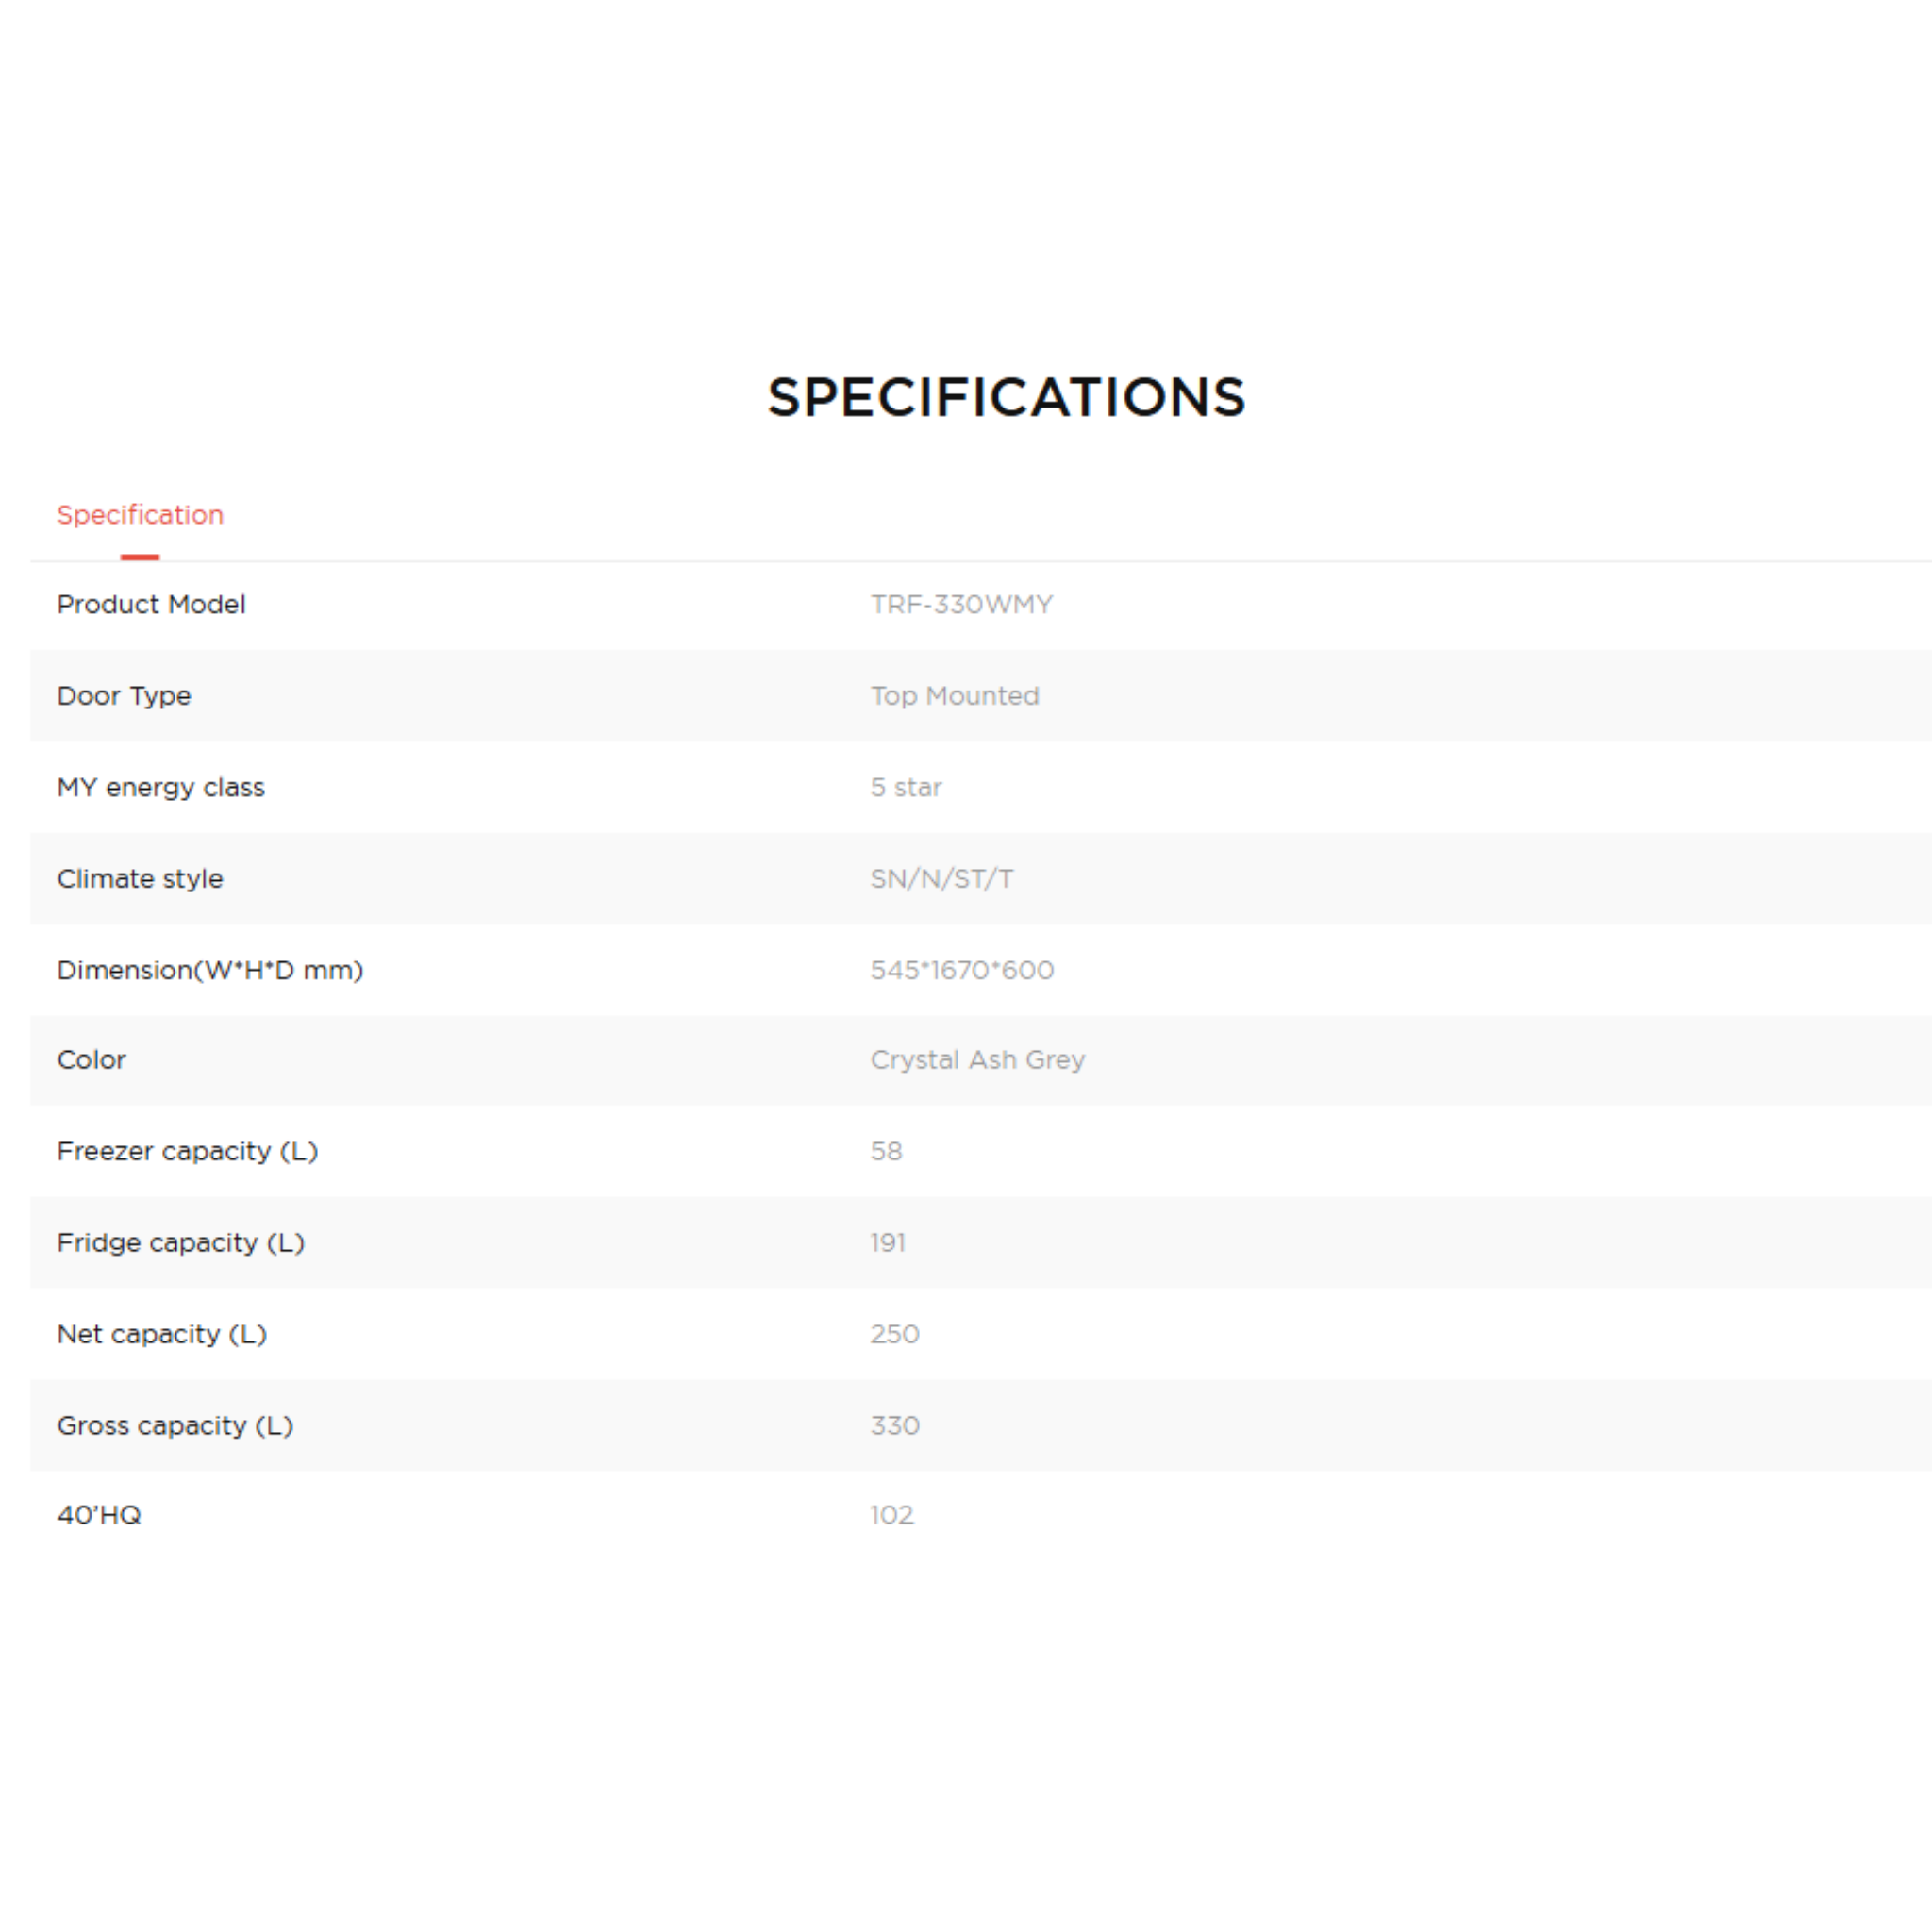Select the SN/N/ST/T climate value
Image resolution: width=1932 pixels, height=1932 pixels.
point(941,879)
